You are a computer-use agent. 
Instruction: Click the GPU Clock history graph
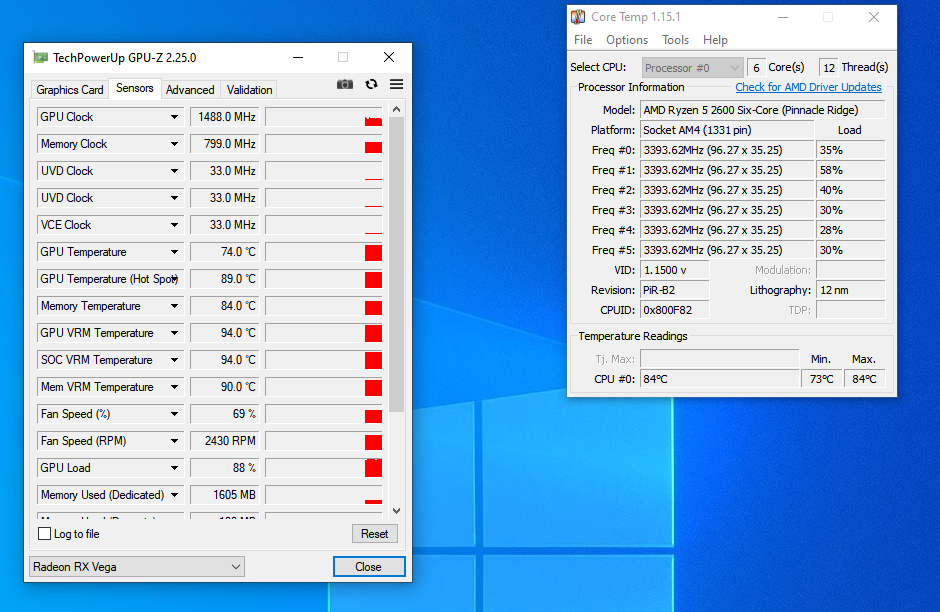[324, 117]
